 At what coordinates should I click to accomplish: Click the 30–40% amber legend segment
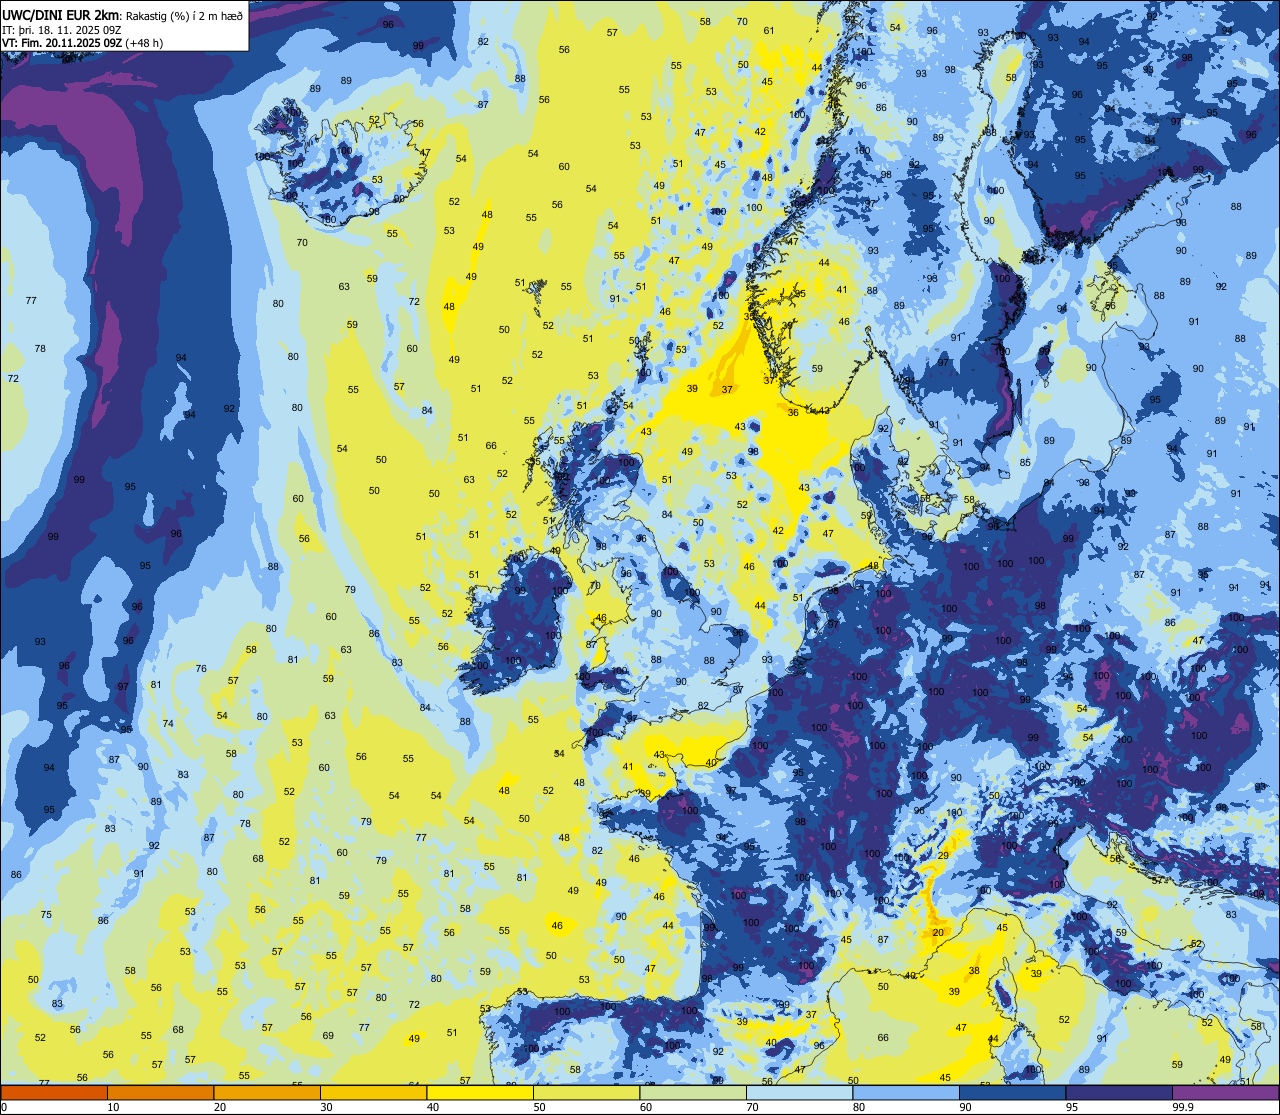pyautogui.click(x=373, y=1093)
